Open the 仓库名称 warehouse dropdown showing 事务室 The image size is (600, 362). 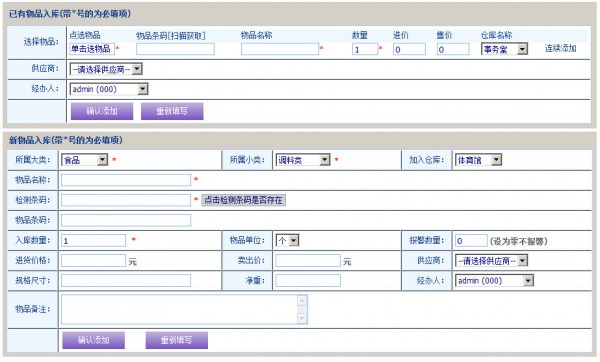[x=504, y=49]
